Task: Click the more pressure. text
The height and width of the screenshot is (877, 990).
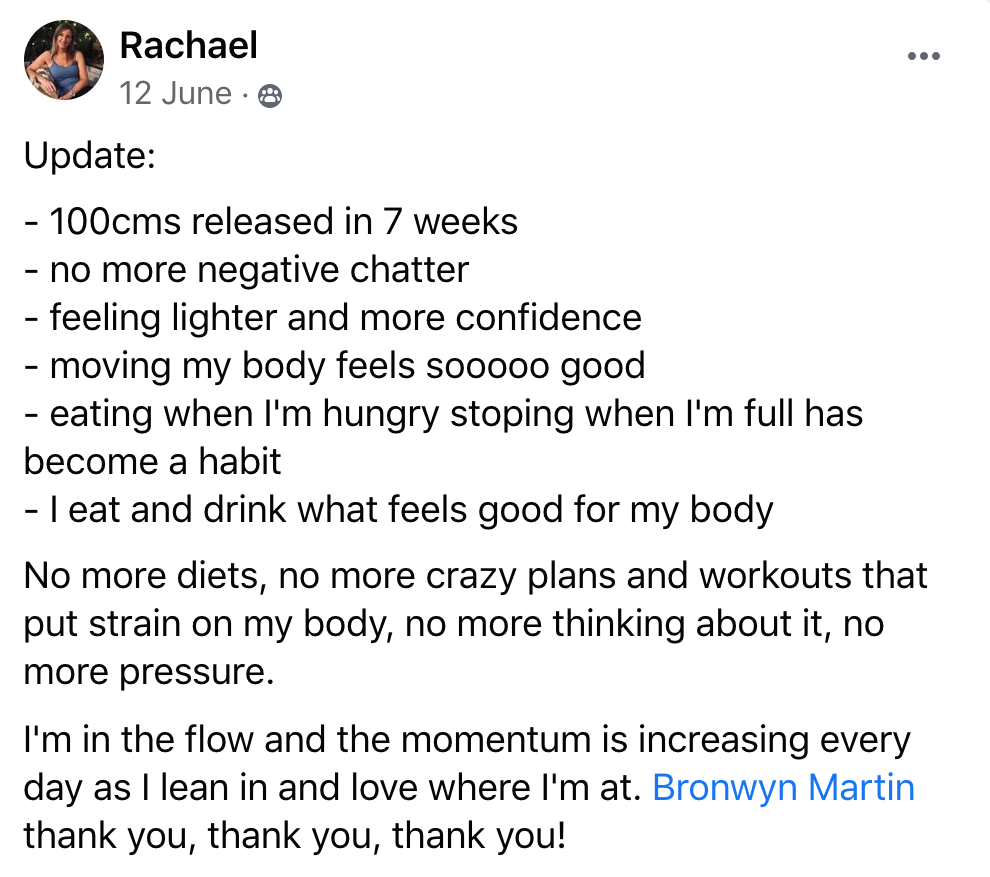Action: 149,672
